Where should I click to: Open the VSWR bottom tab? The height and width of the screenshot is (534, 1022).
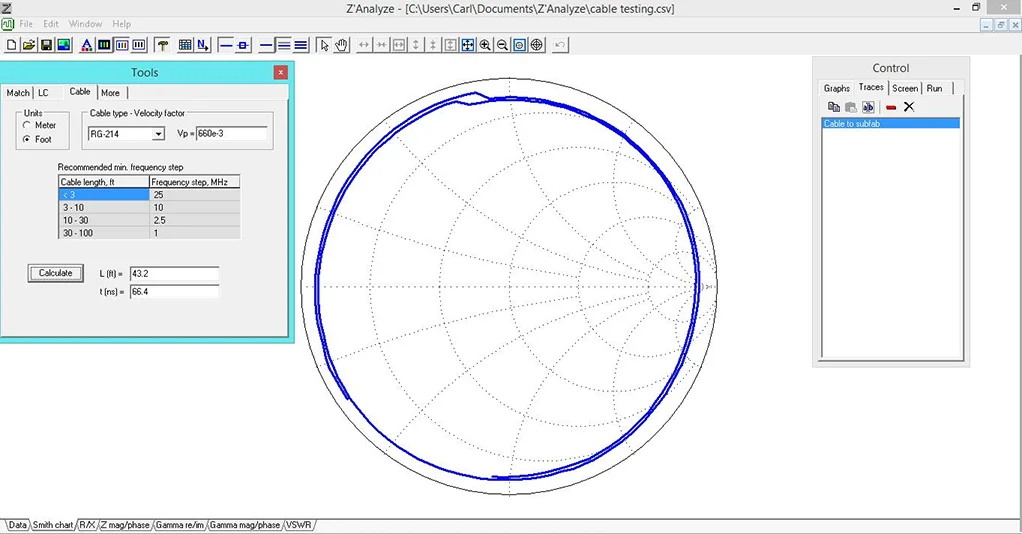click(x=299, y=525)
